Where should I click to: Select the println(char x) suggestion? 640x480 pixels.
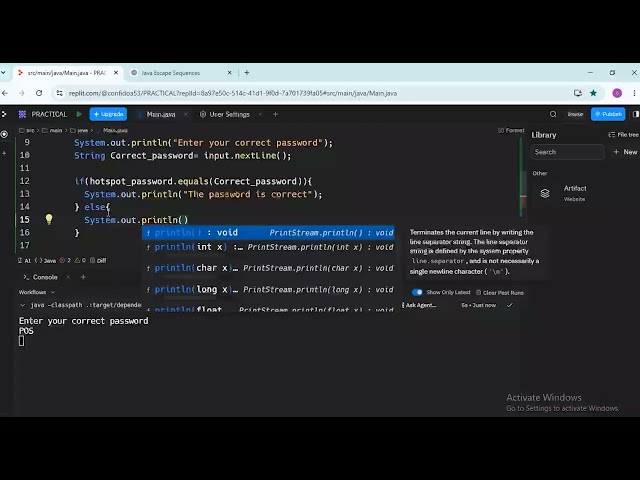tap(268, 268)
